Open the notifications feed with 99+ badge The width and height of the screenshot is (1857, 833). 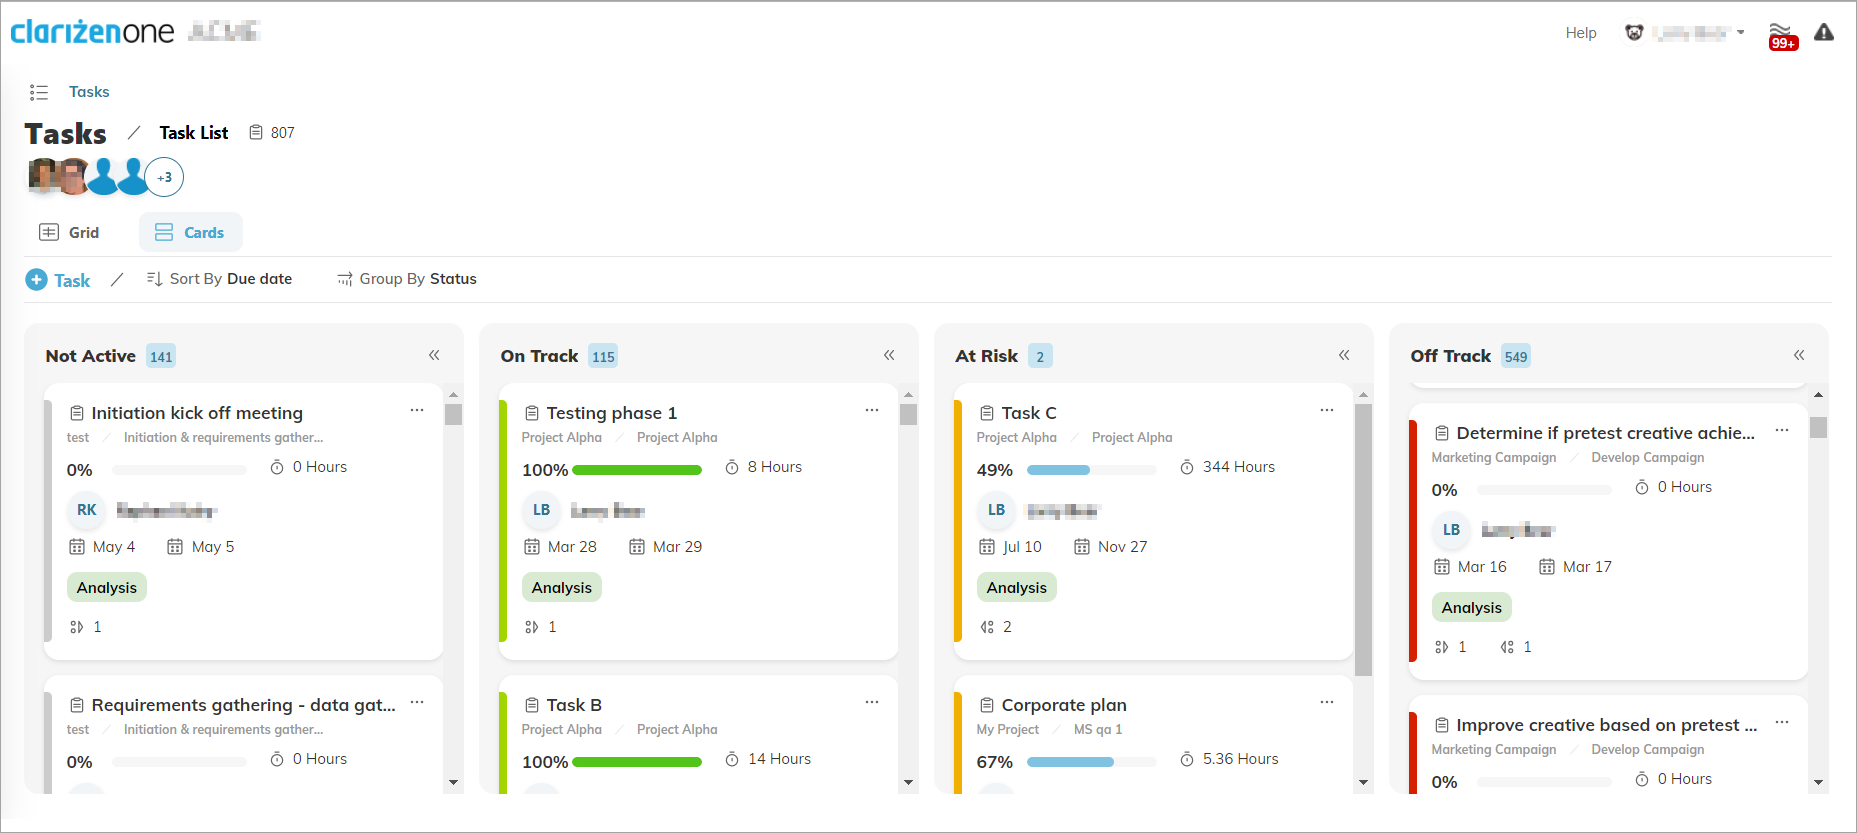pos(1782,35)
